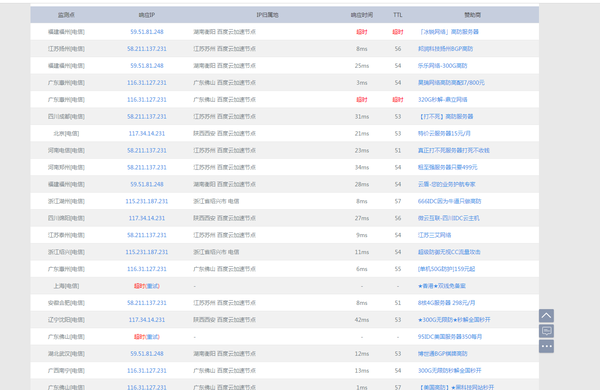Select the 34ms response time cell
Image resolution: width=600 pixels, height=390 pixels.
click(x=362, y=167)
